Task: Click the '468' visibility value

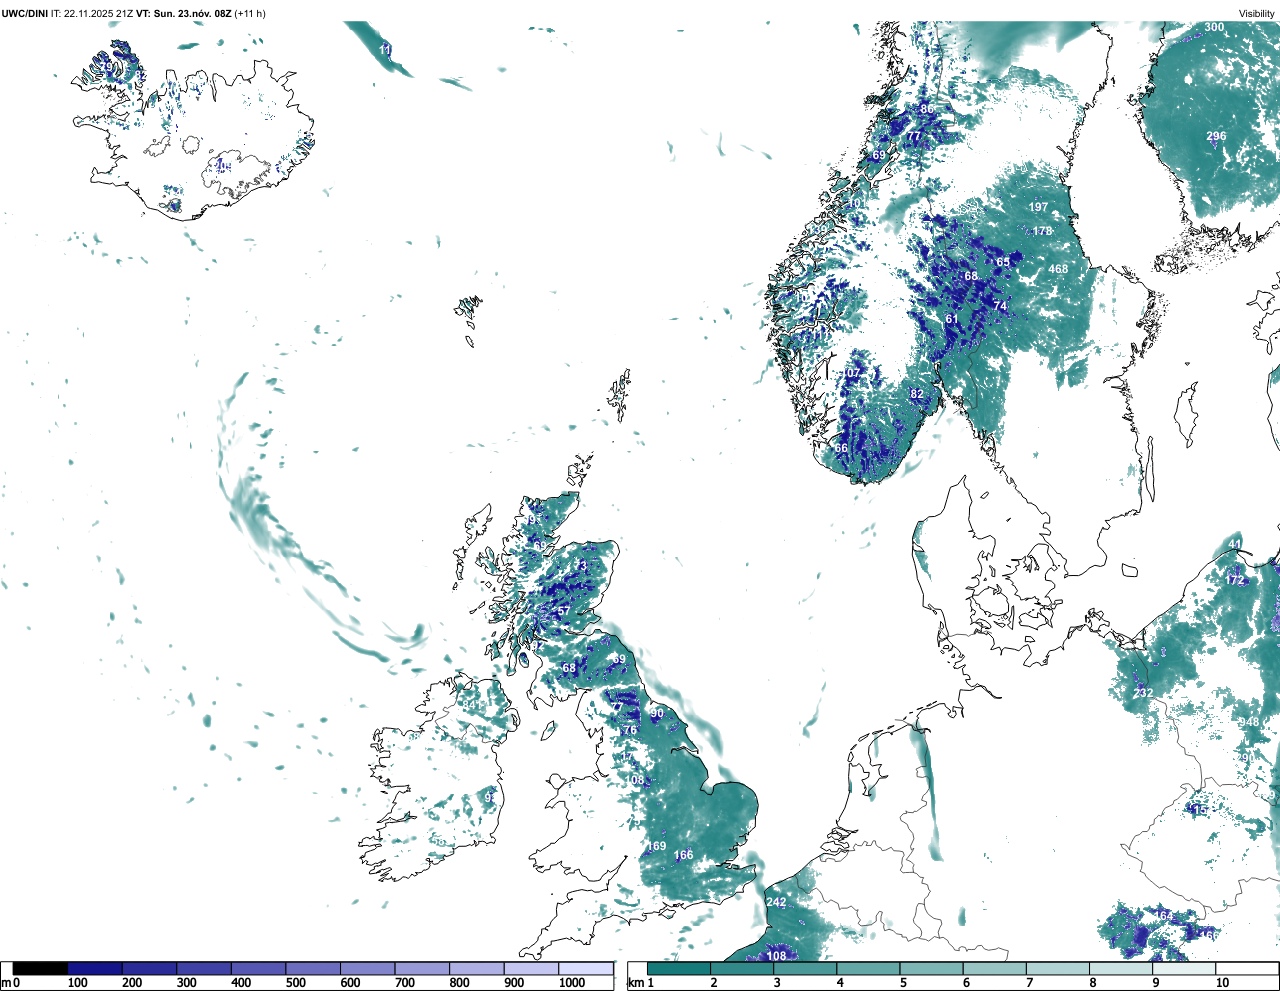Action: pyautogui.click(x=1058, y=268)
